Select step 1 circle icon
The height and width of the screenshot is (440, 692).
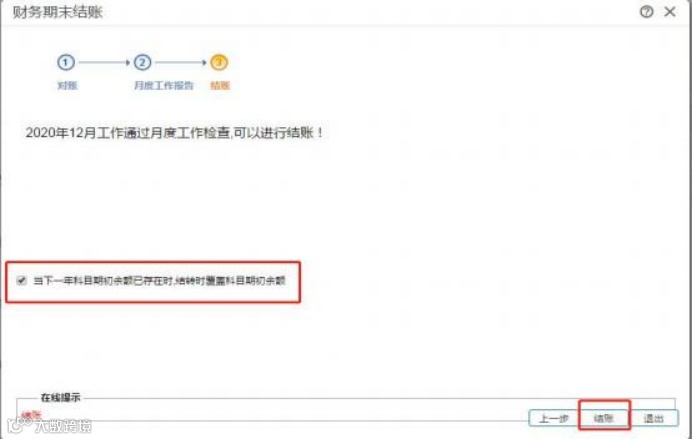(x=66, y=62)
